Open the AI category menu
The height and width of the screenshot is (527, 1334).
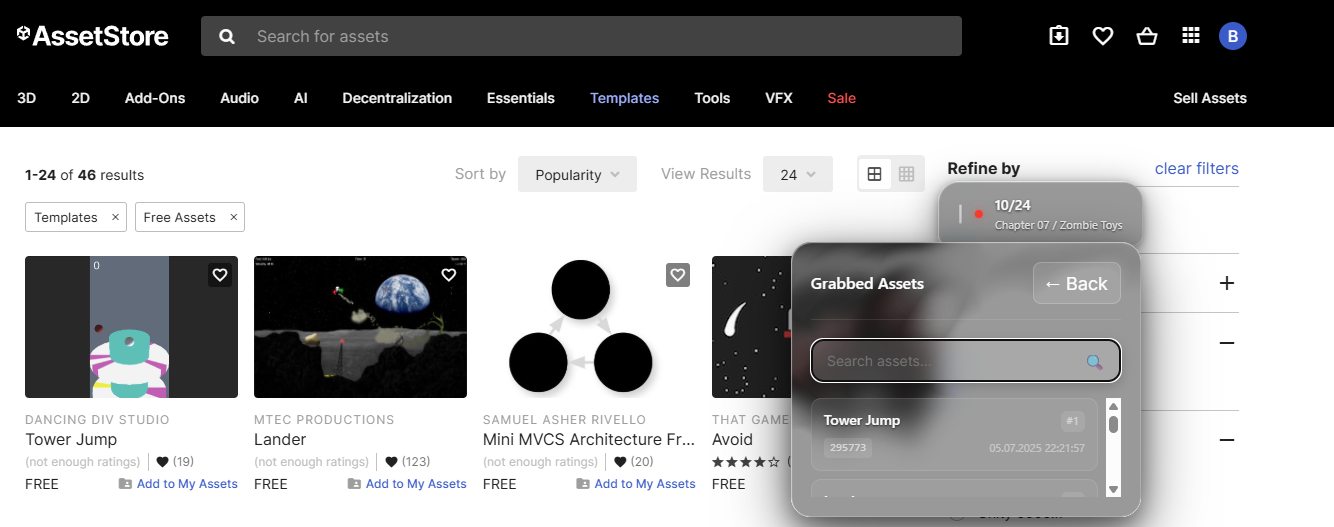[x=301, y=98]
